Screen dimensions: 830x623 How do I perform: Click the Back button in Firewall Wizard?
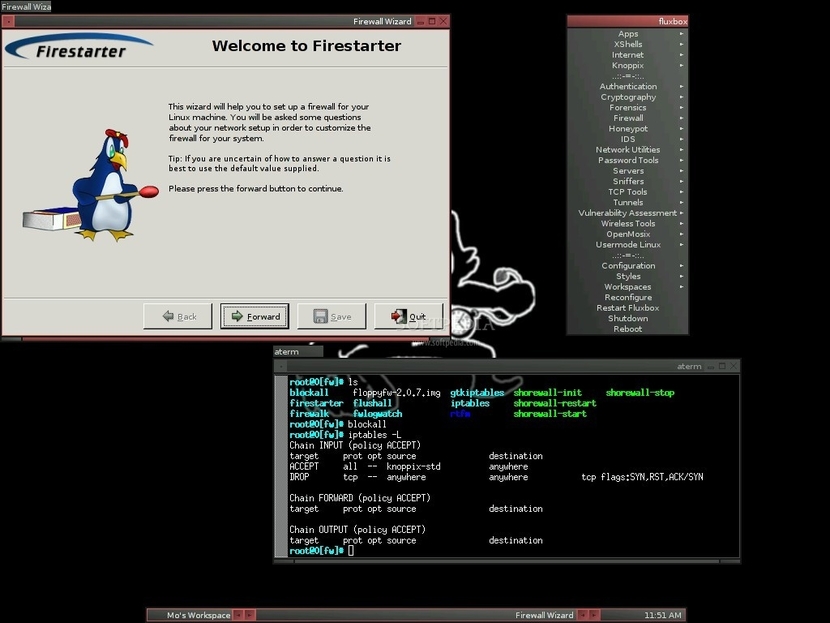click(x=177, y=316)
